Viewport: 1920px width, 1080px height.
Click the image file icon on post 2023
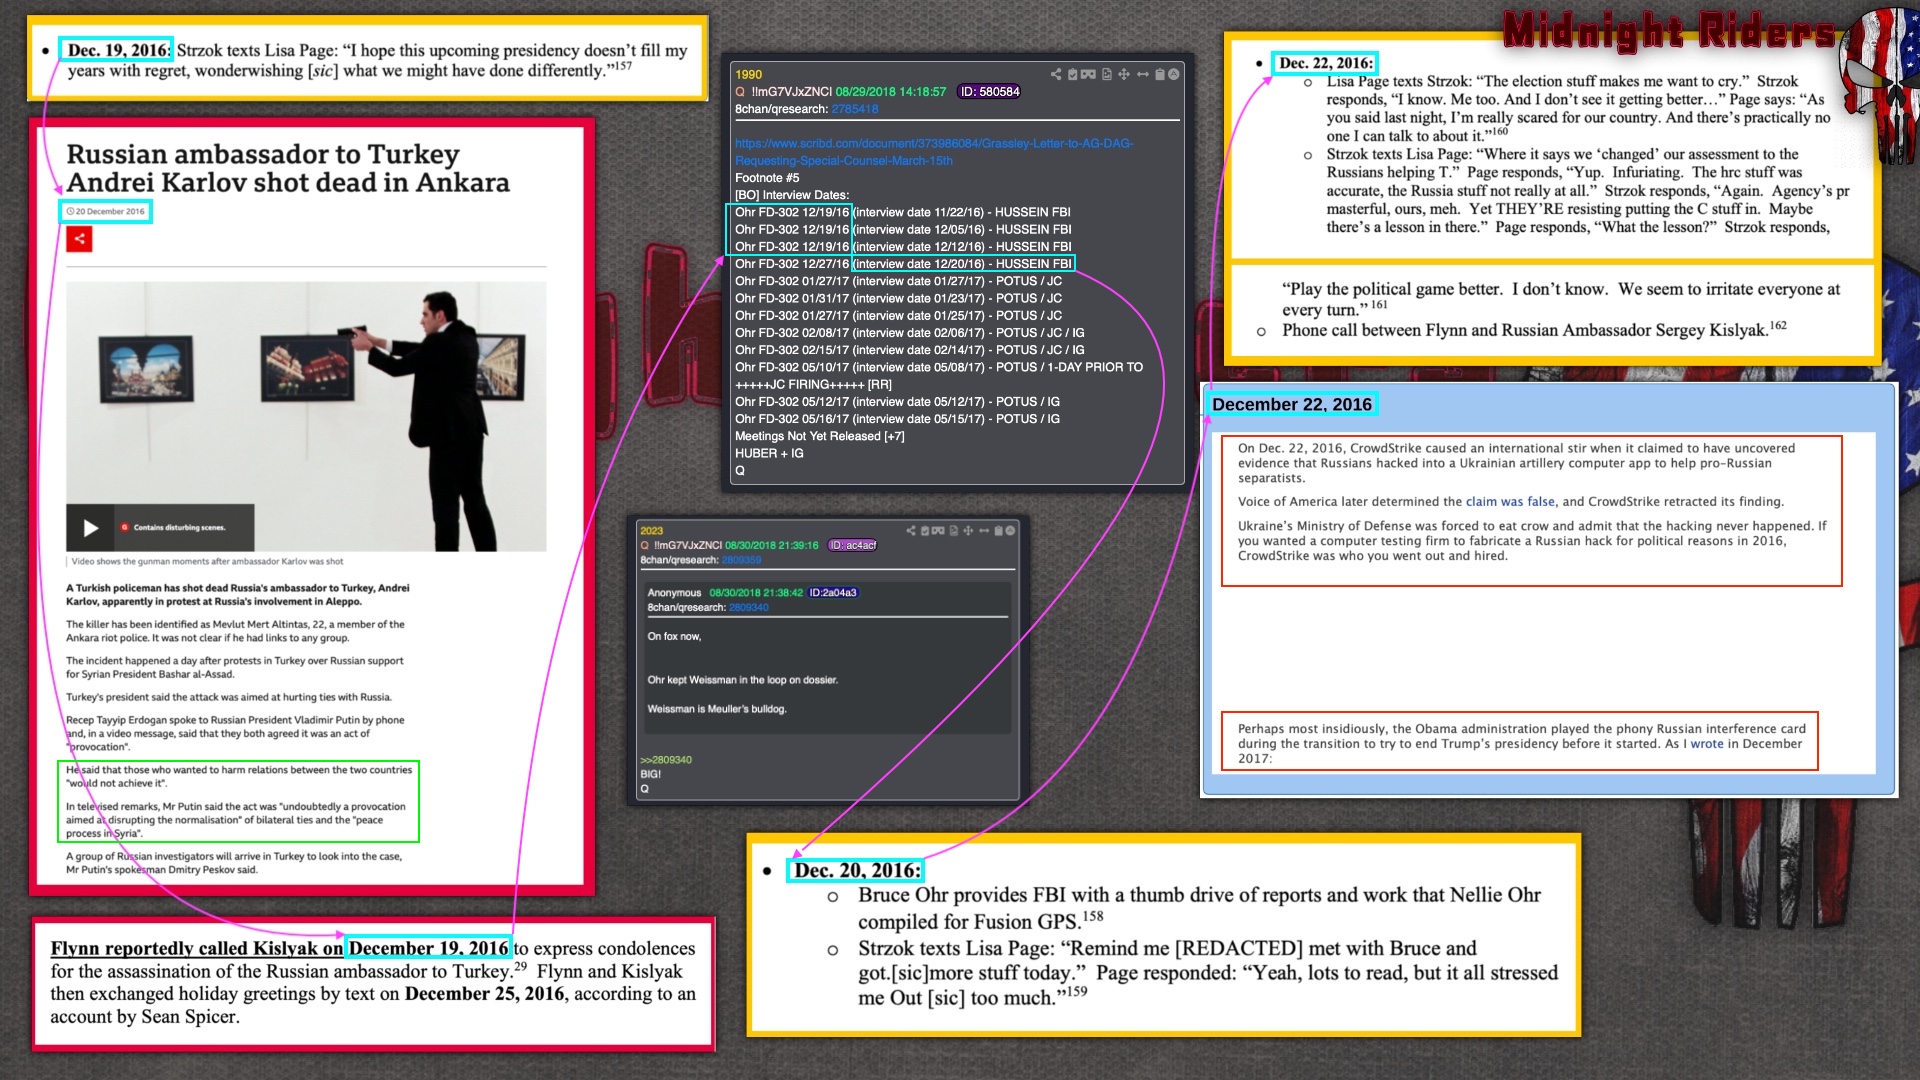pos(954,530)
